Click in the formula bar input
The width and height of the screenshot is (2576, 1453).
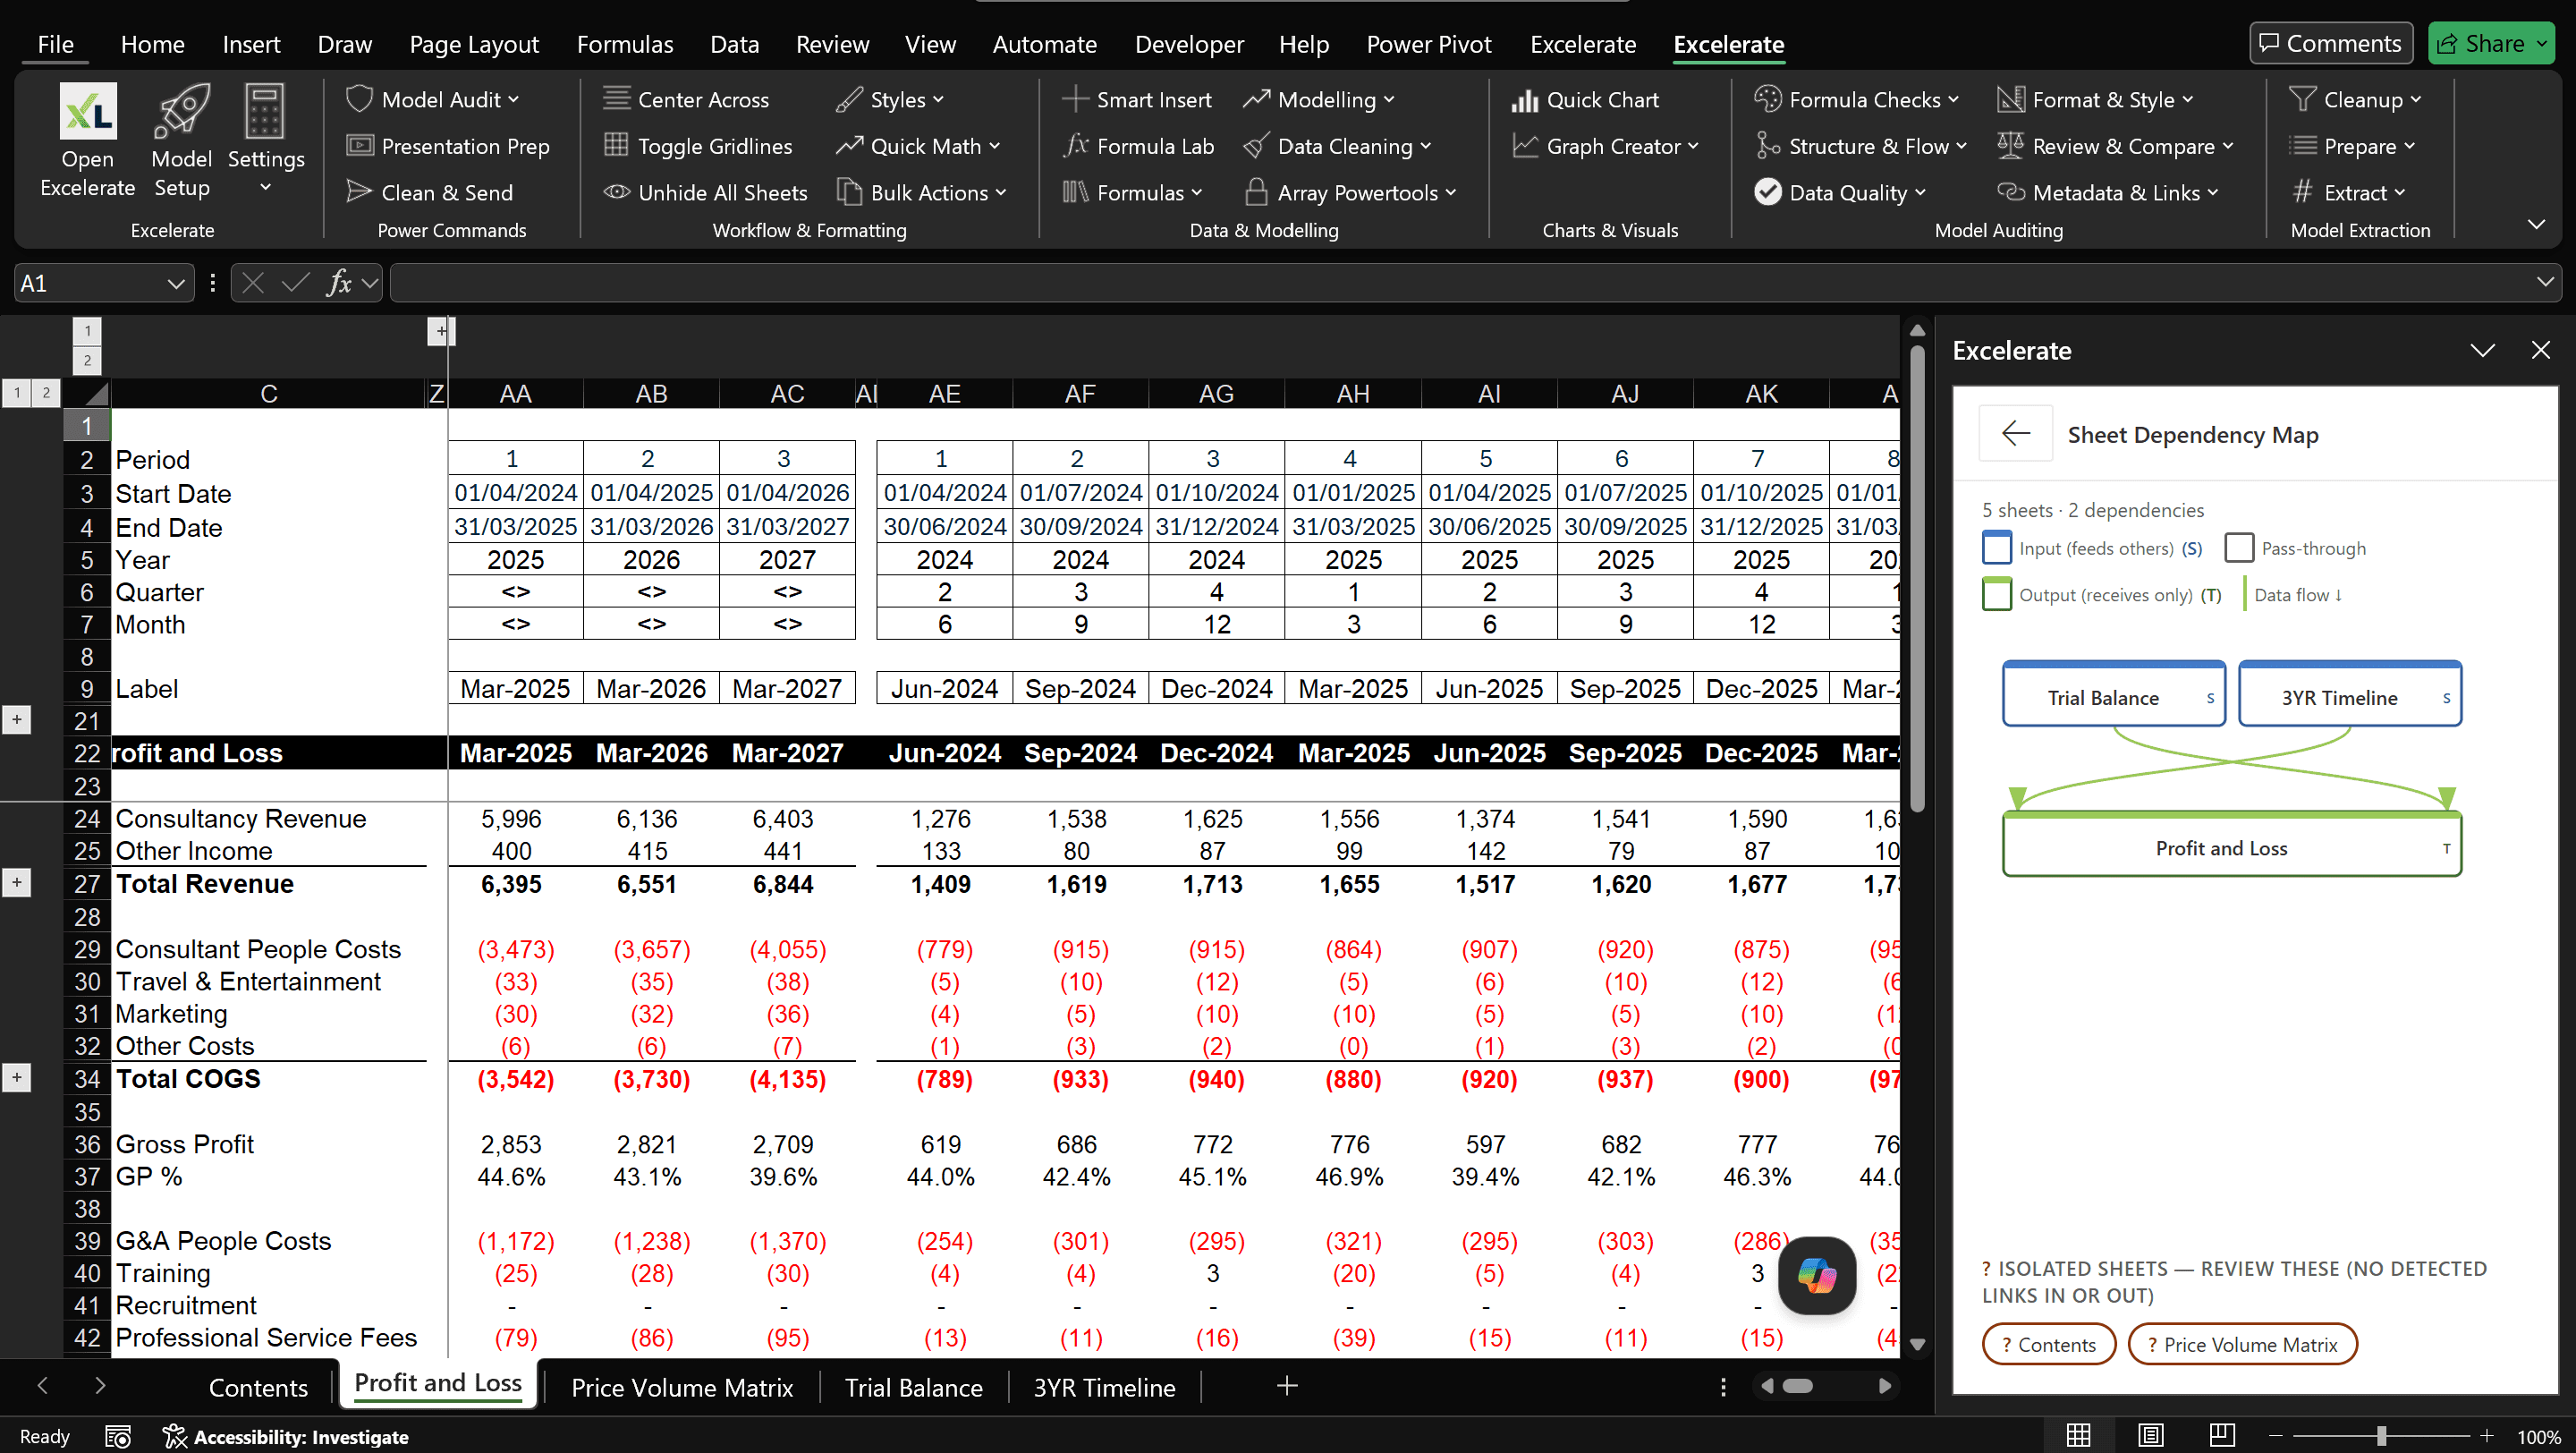click(x=1460, y=283)
